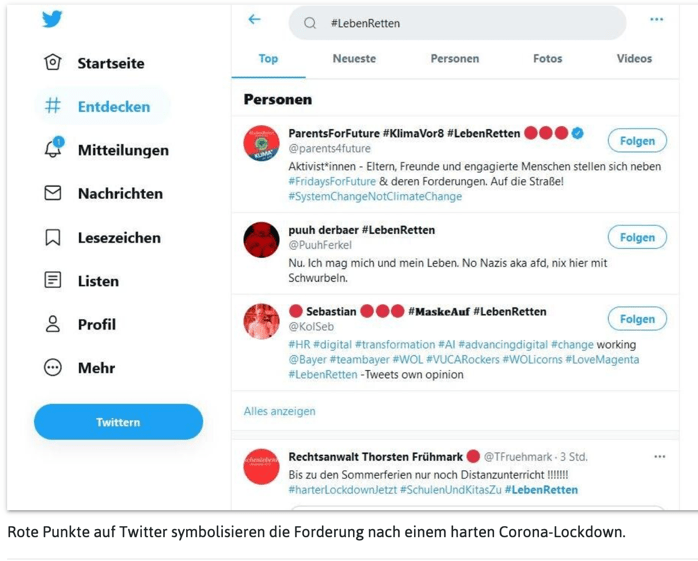Switch to the Neueste tab

click(x=354, y=59)
